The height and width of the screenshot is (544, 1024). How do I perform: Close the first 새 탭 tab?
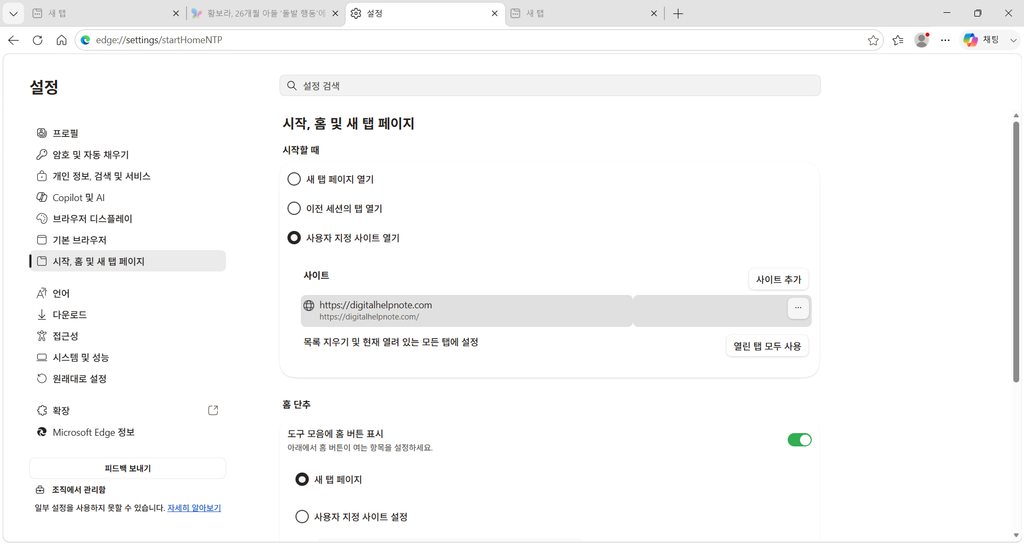[x=176, y=13]
